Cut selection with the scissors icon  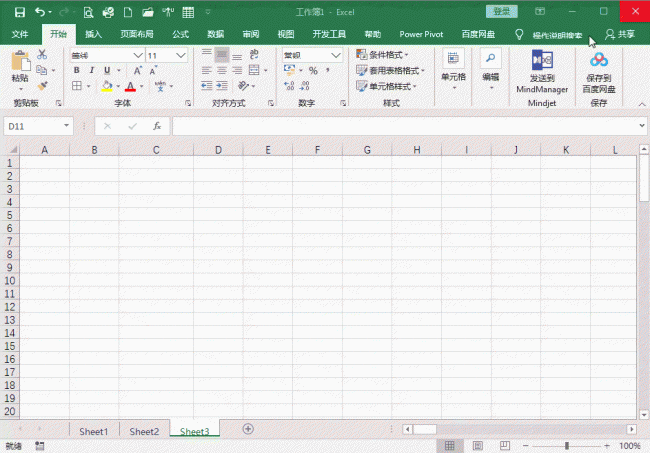tap(42, 54)
